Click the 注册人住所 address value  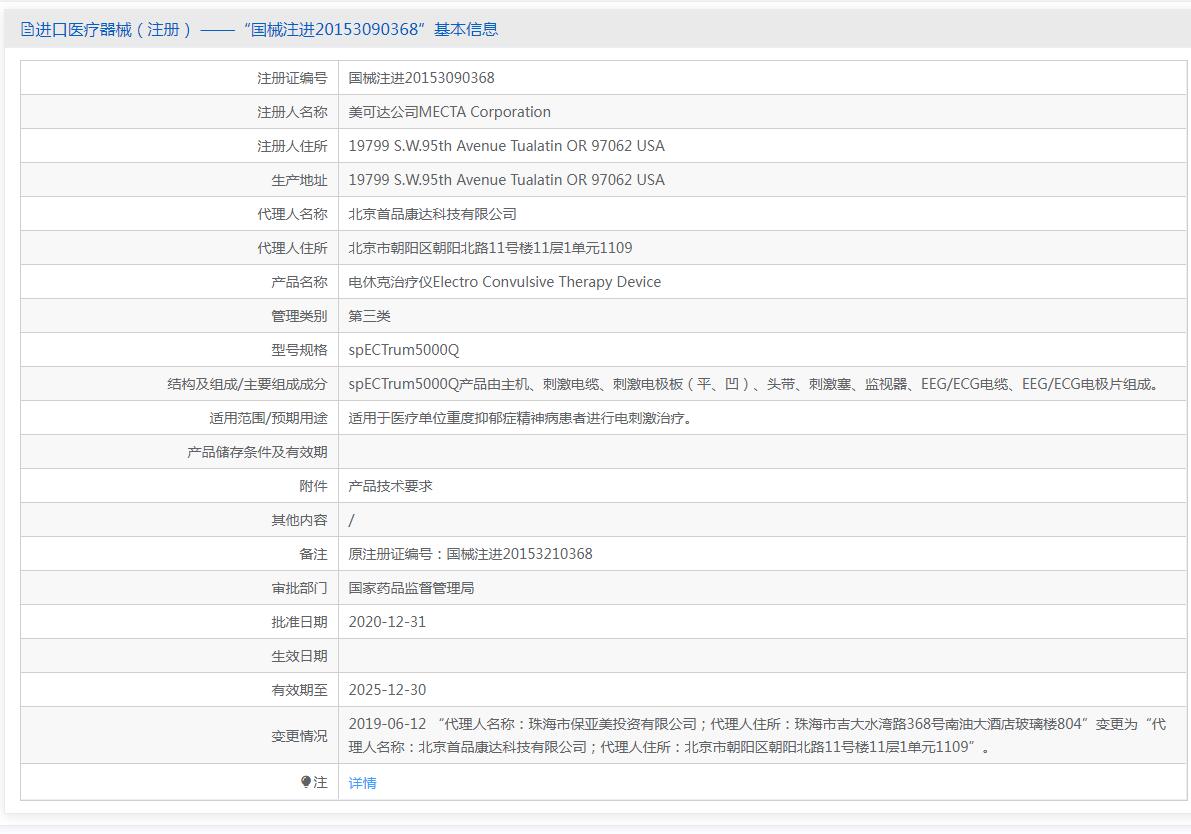[507, 146]
